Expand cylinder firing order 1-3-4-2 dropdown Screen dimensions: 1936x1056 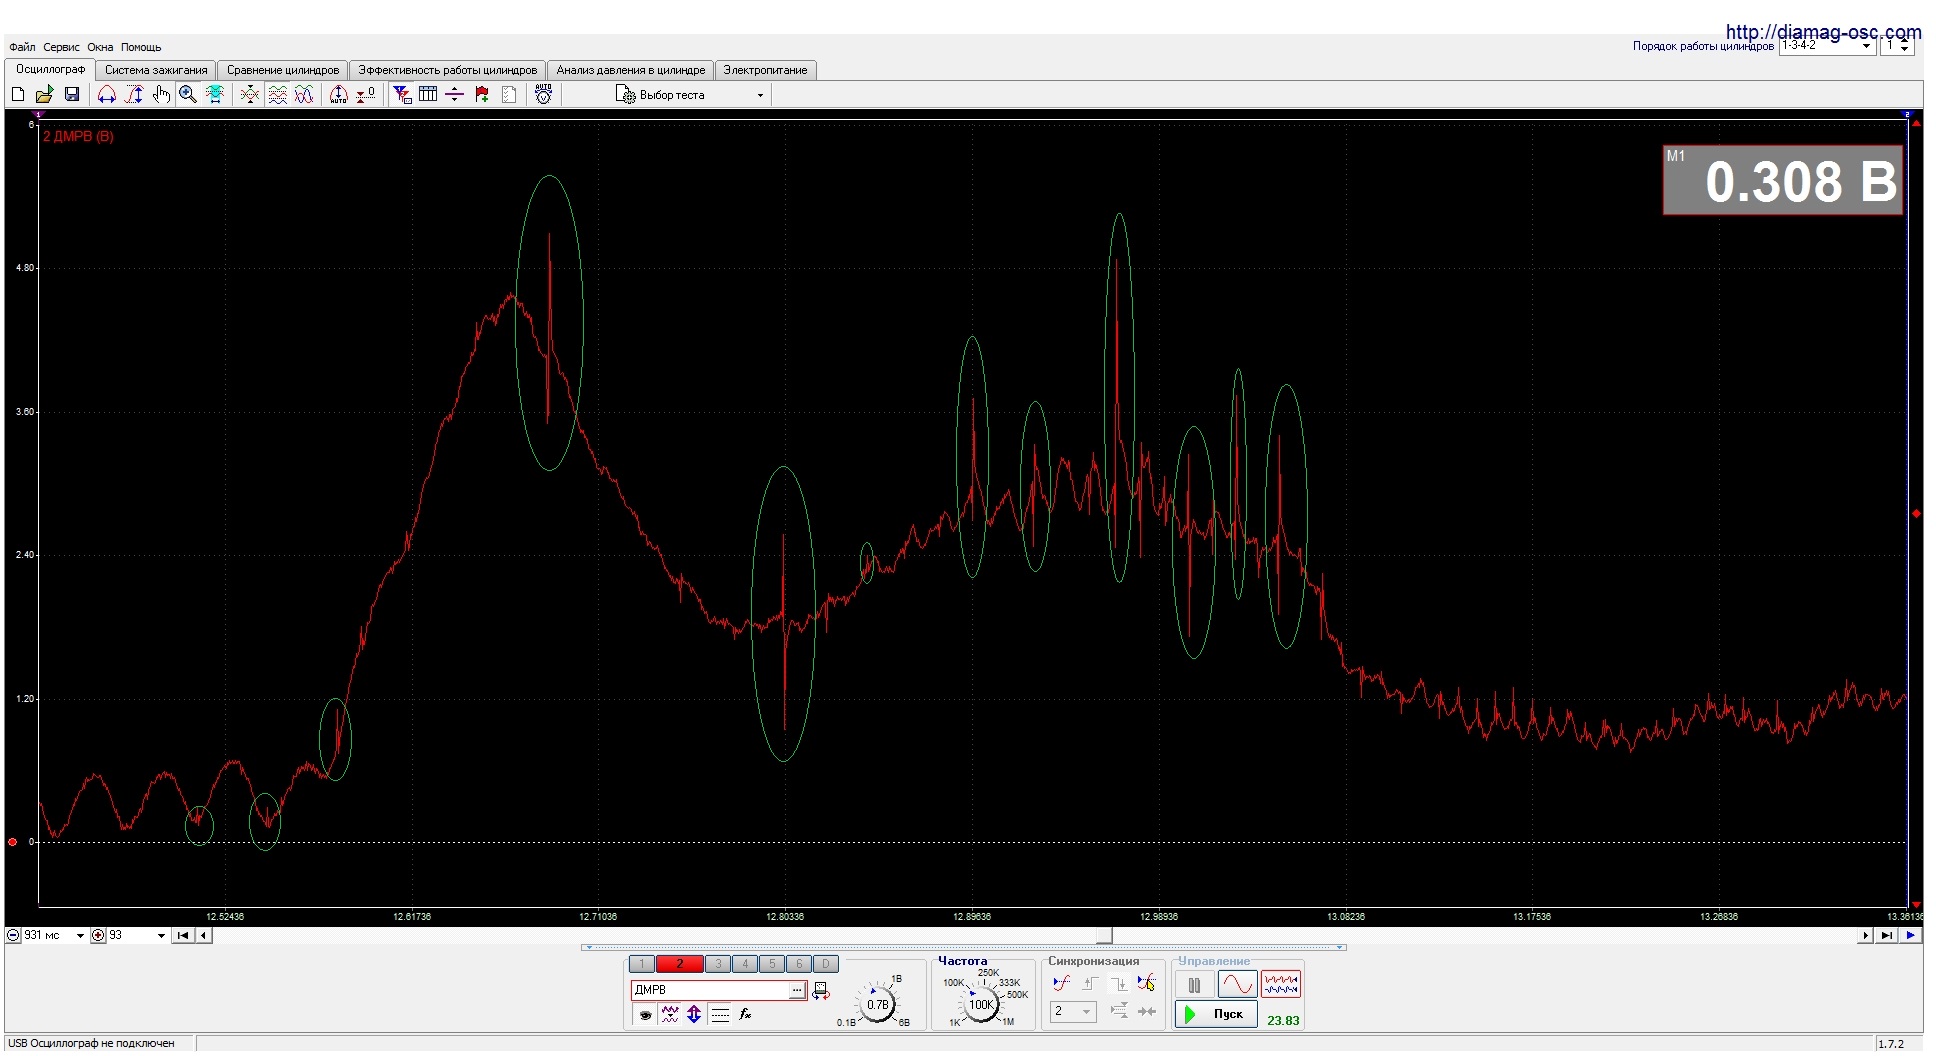[x=1866, y=46]
